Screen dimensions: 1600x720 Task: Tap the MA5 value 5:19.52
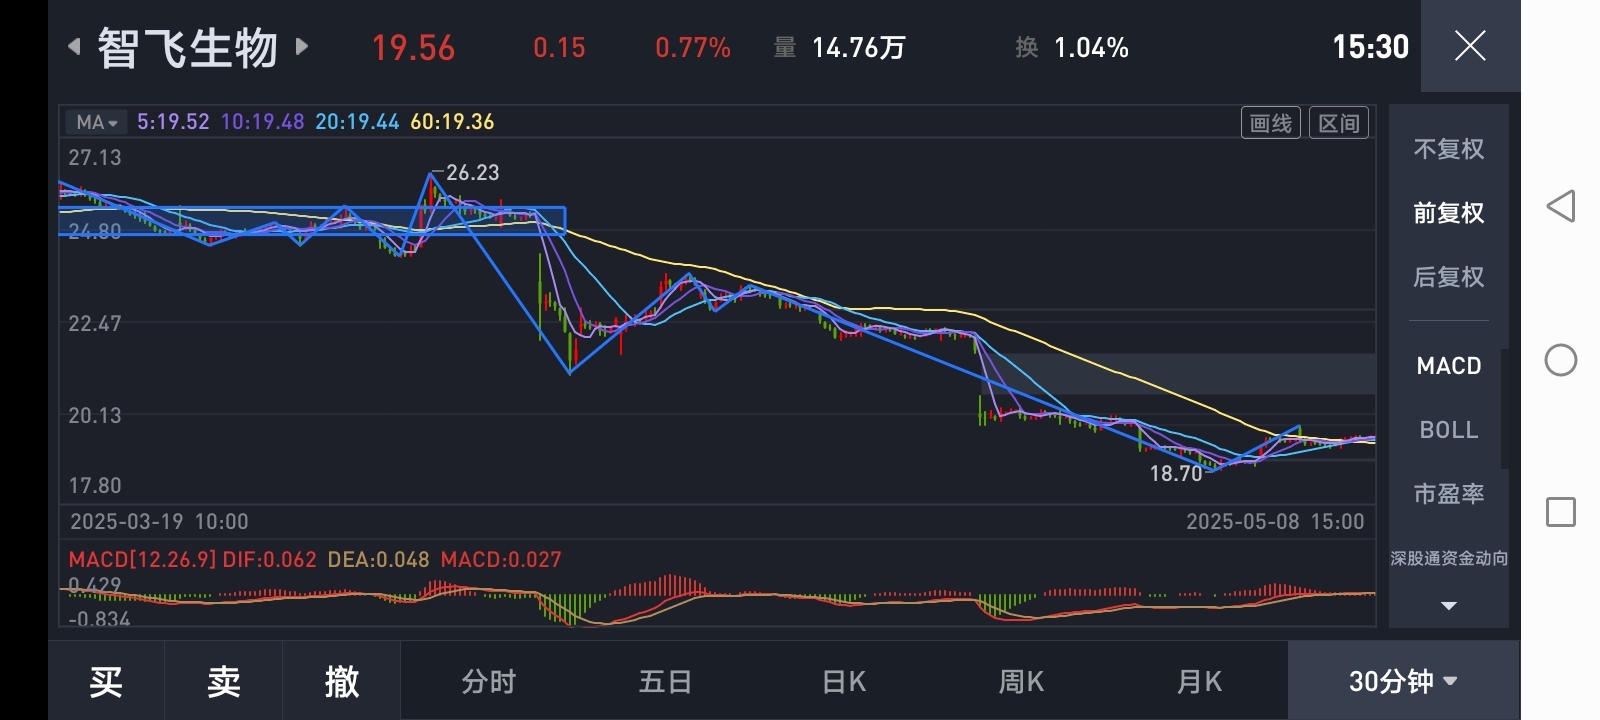tap(173, 122)
